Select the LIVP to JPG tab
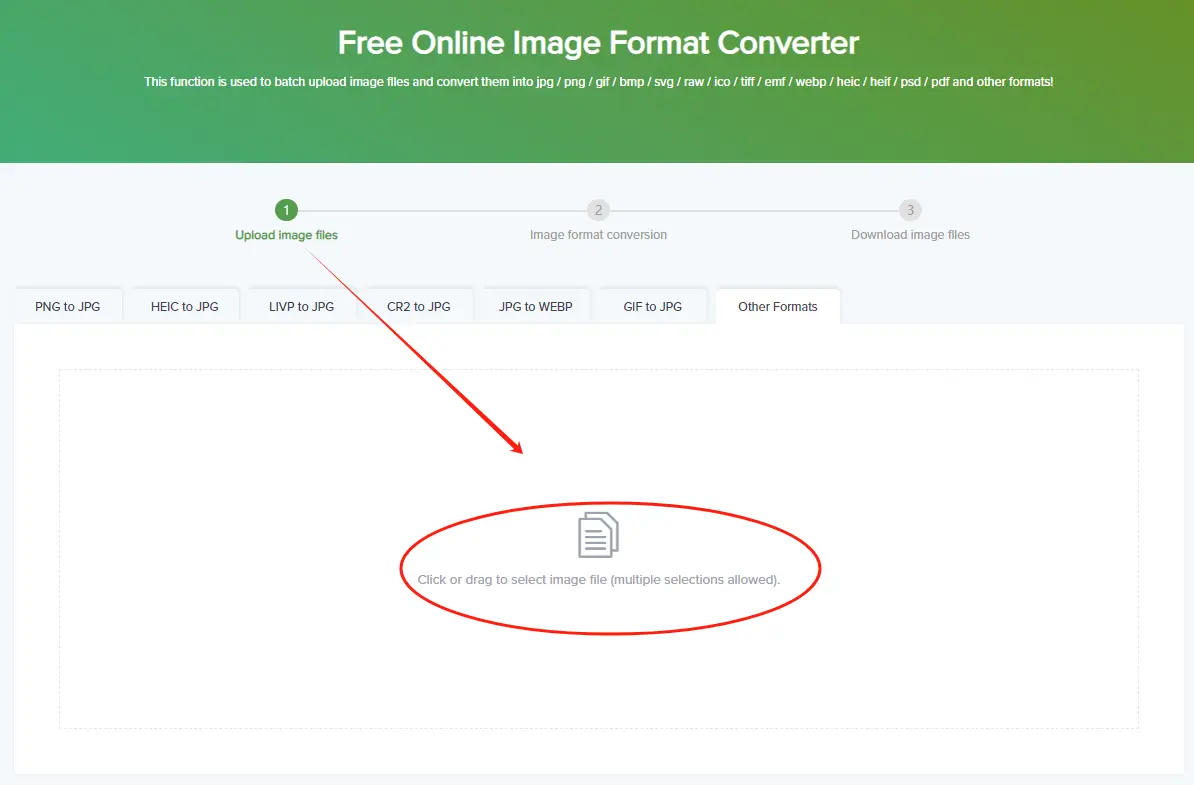The image size is (1194, 785). 302,306
